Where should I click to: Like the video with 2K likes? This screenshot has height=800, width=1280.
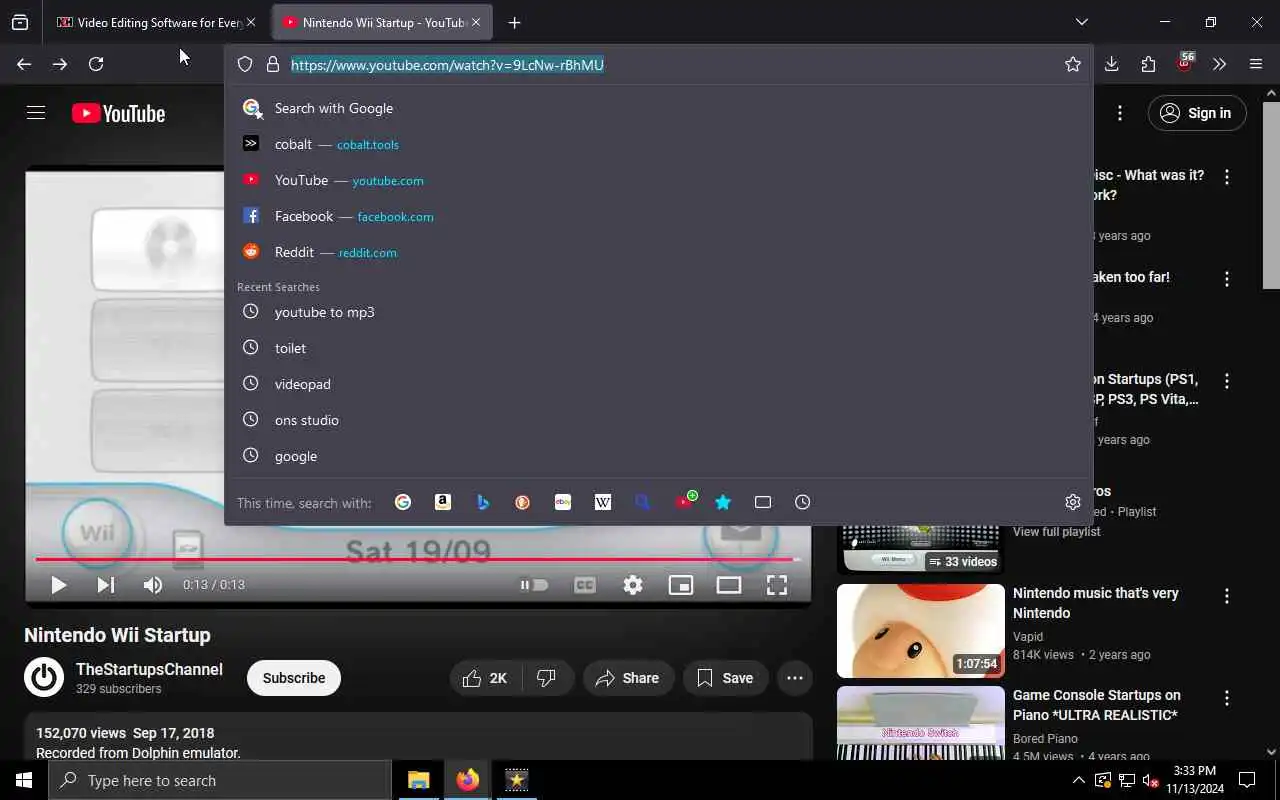coord(485,678)
